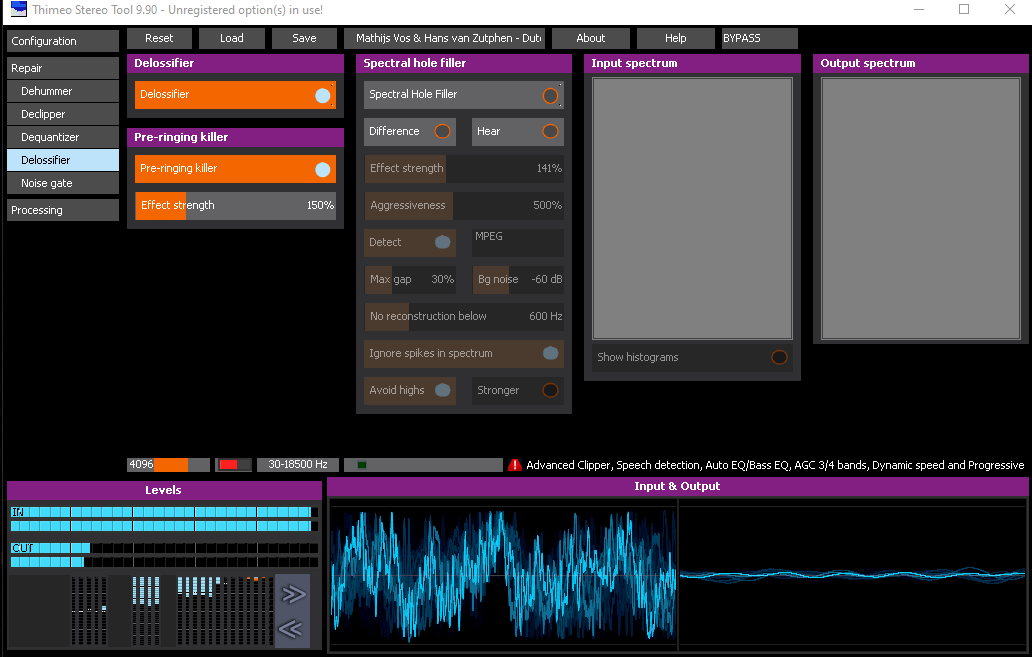The width and height of the screenshot is (1032, 657).
Task: Click the IN level meter
Action: click(165, 519)
